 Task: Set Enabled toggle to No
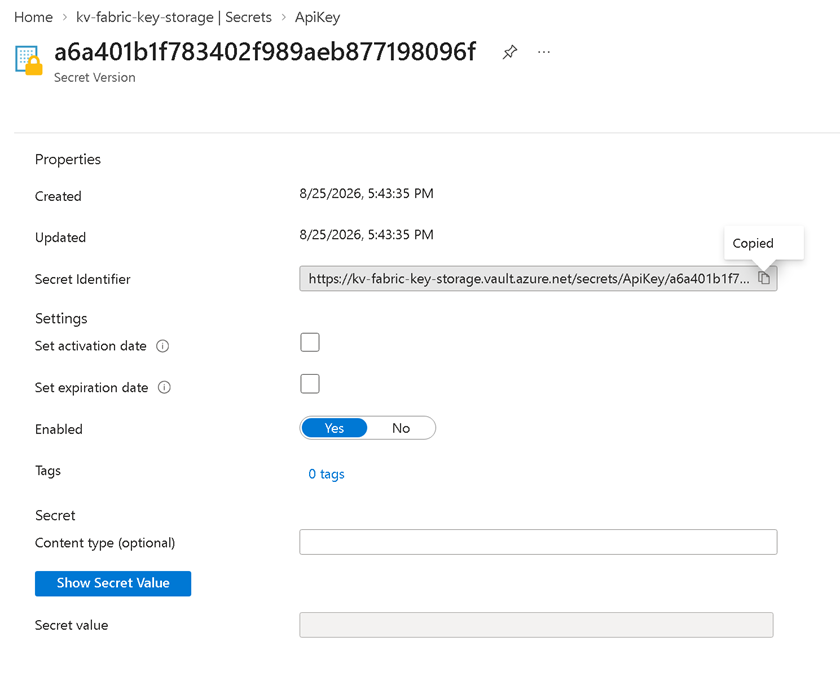[401, 428]
